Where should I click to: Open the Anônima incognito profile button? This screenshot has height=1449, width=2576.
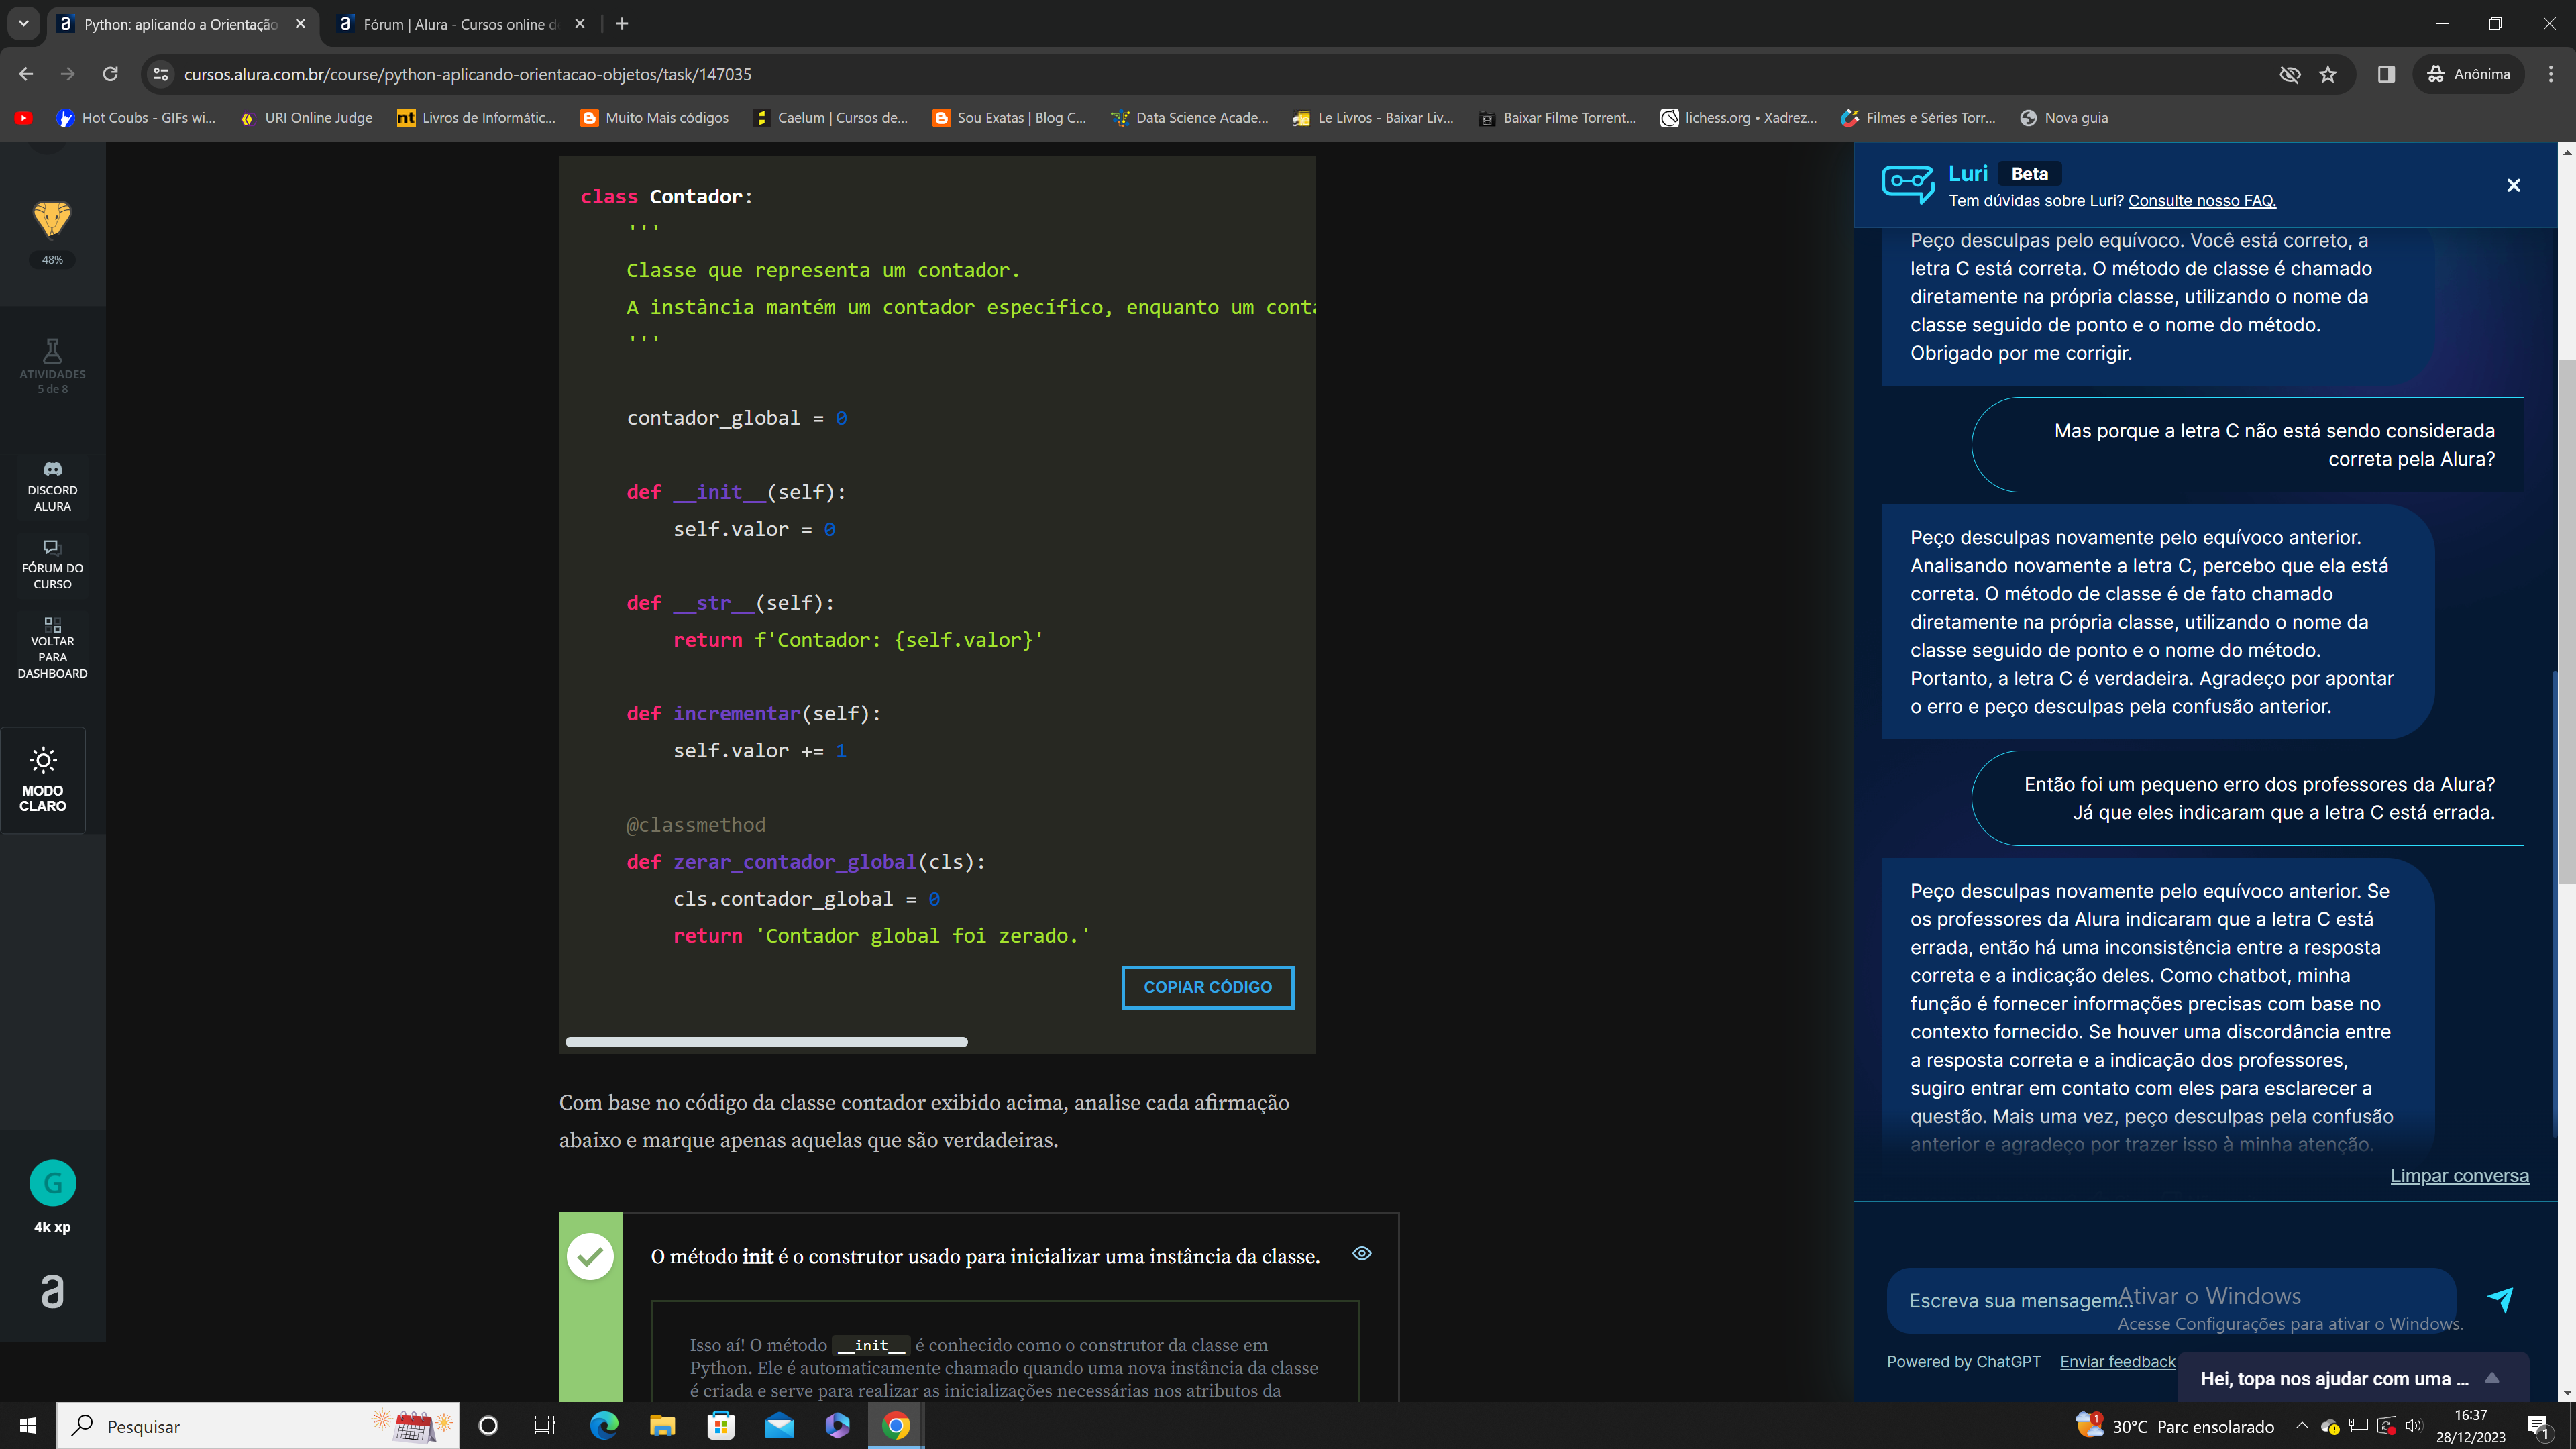2468,74
